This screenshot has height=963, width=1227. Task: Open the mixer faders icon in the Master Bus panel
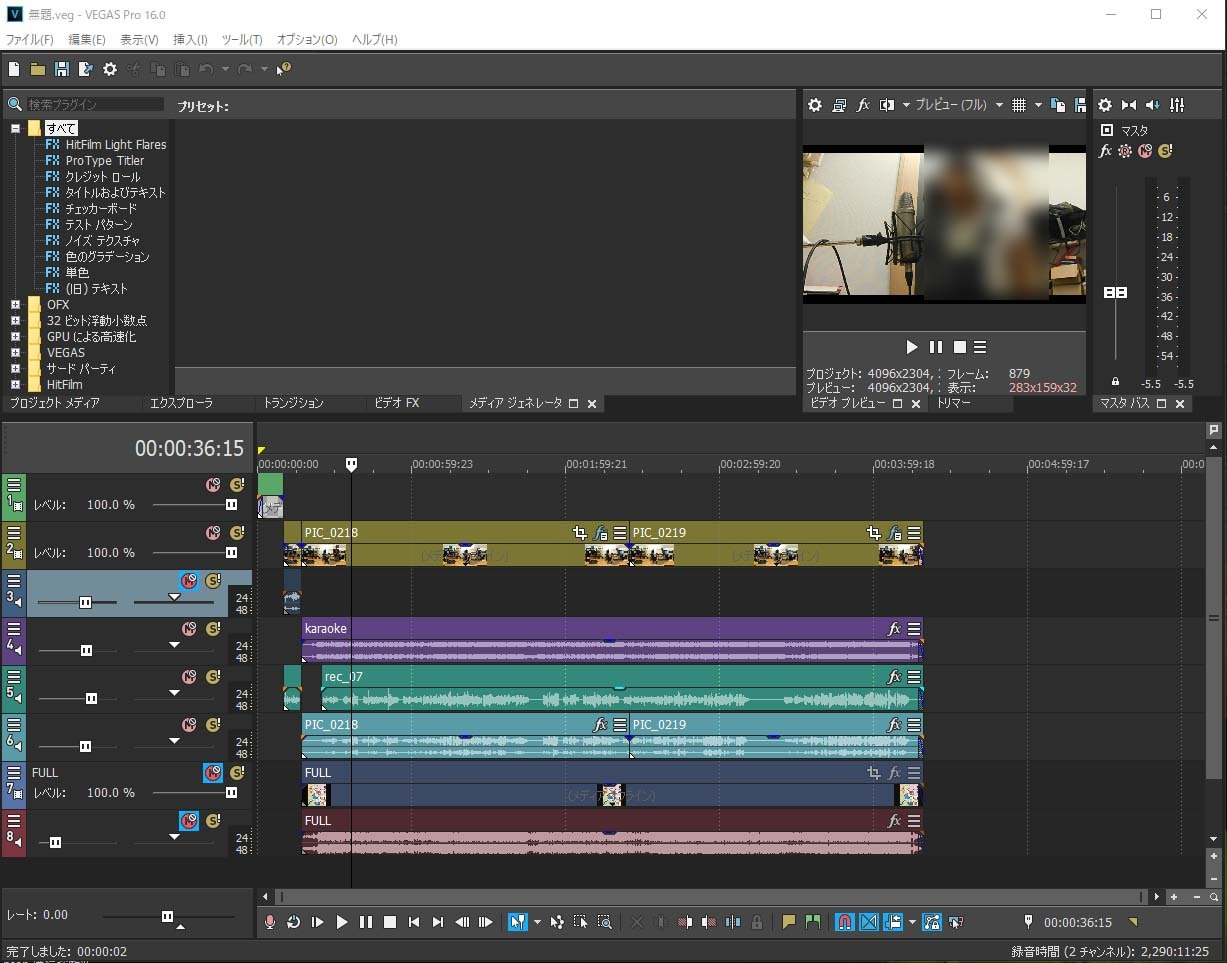point(1177,105)
